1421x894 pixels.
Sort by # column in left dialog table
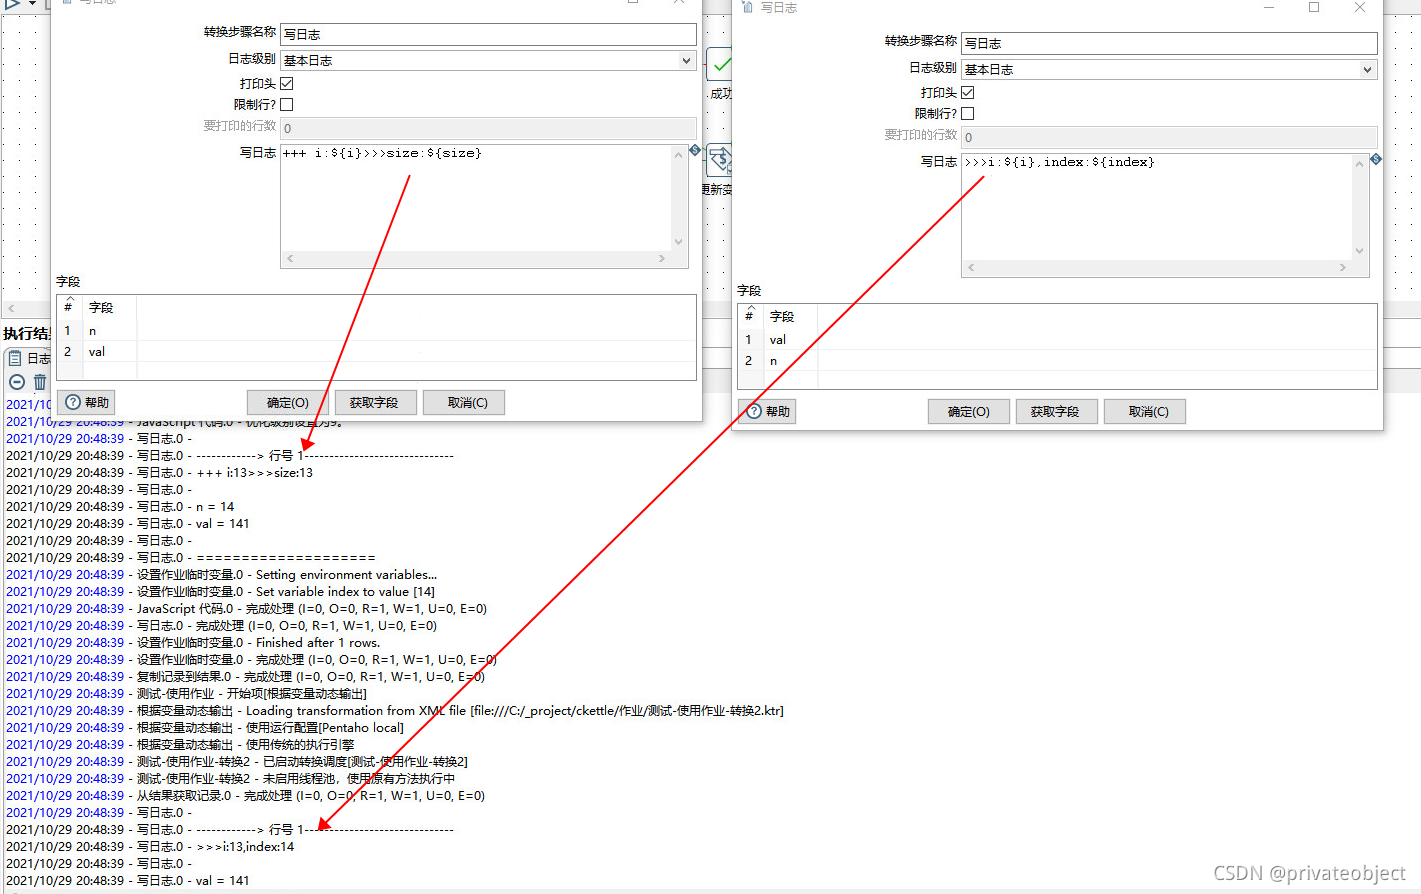point(69,307)
